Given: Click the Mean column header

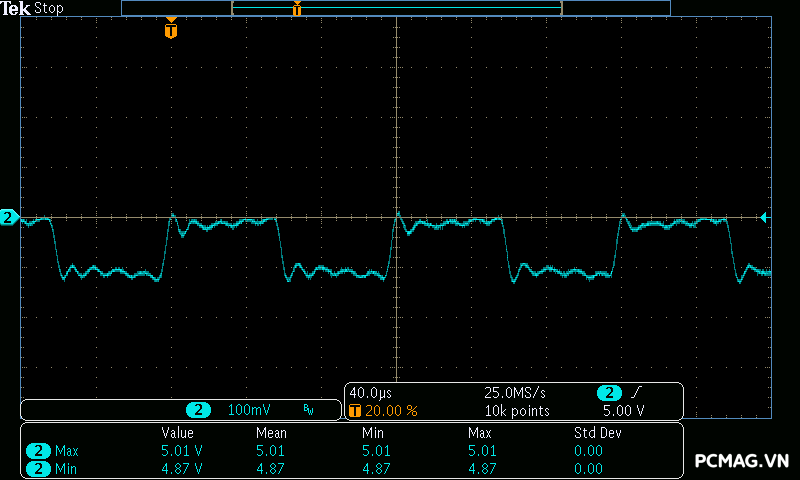Looking at the screenshot, I should point(270,433).
